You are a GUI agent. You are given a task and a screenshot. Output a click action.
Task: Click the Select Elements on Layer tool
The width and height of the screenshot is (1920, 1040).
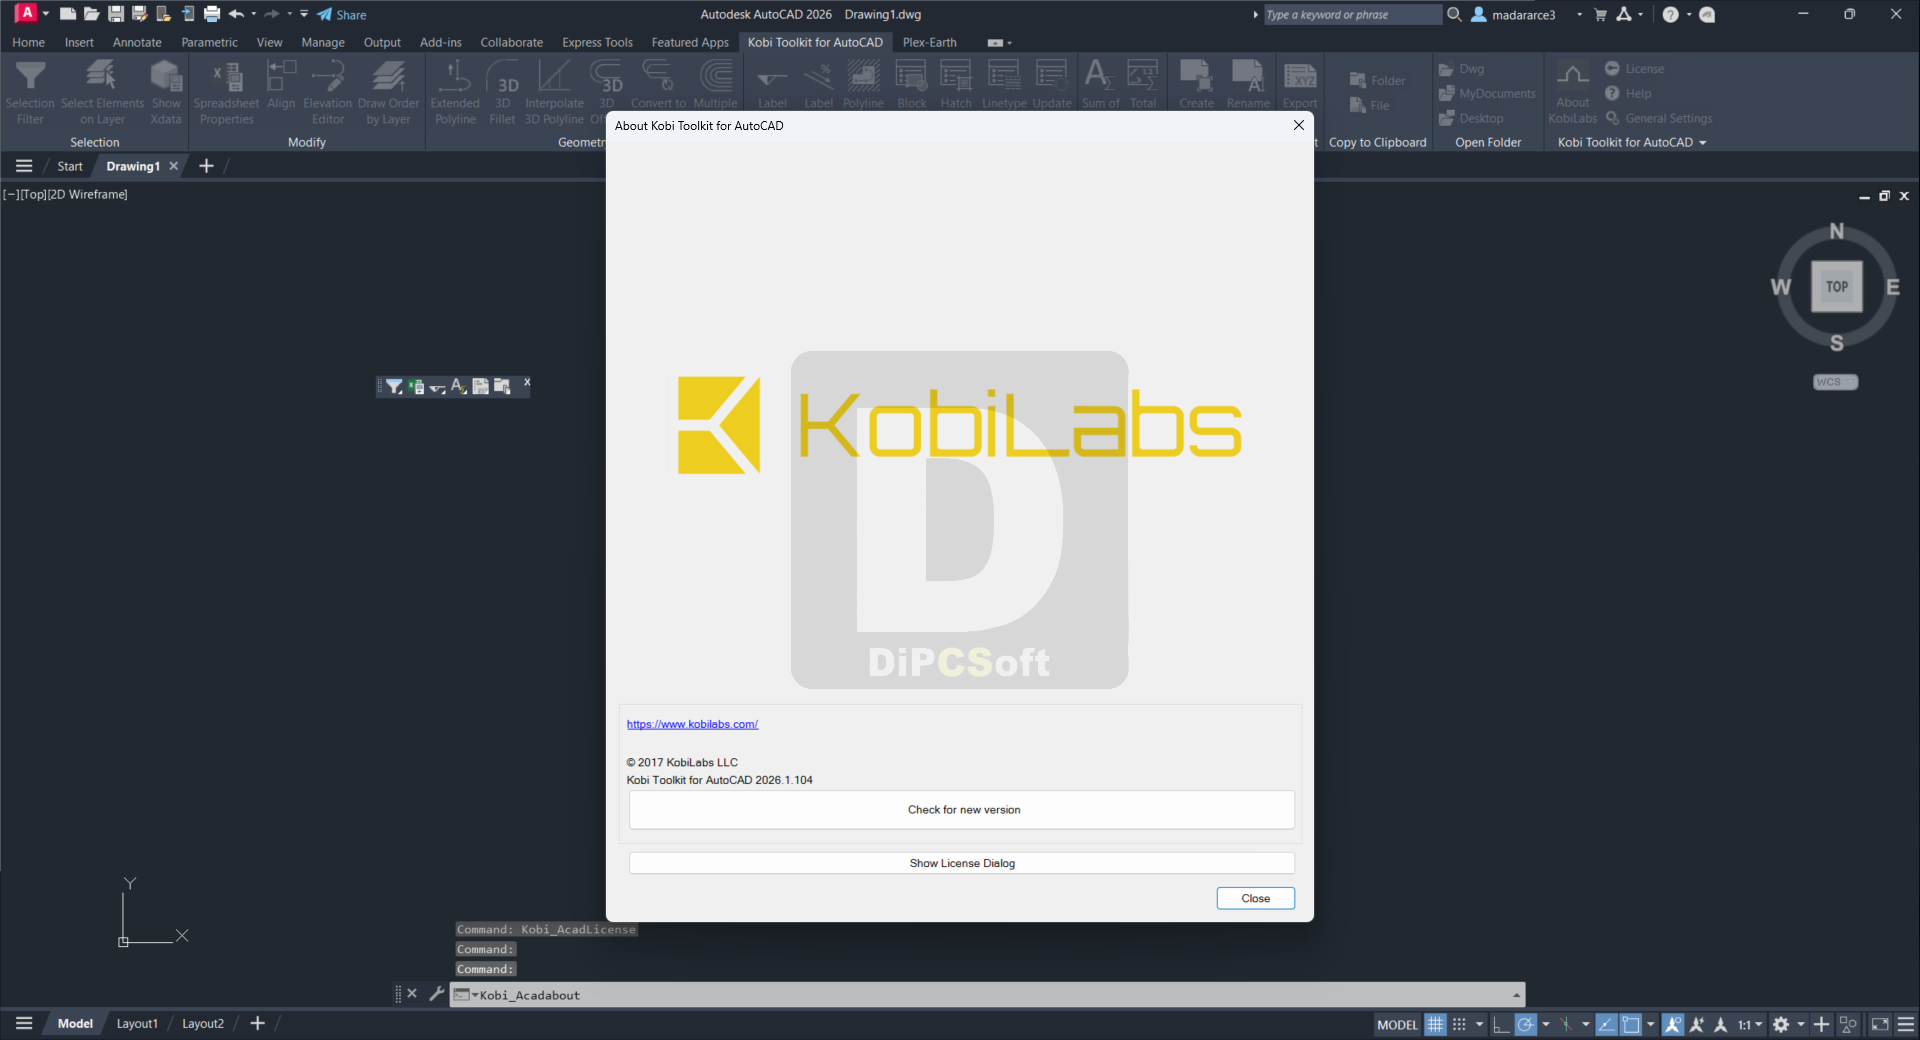pyautogui.click(x=102, y=92)
